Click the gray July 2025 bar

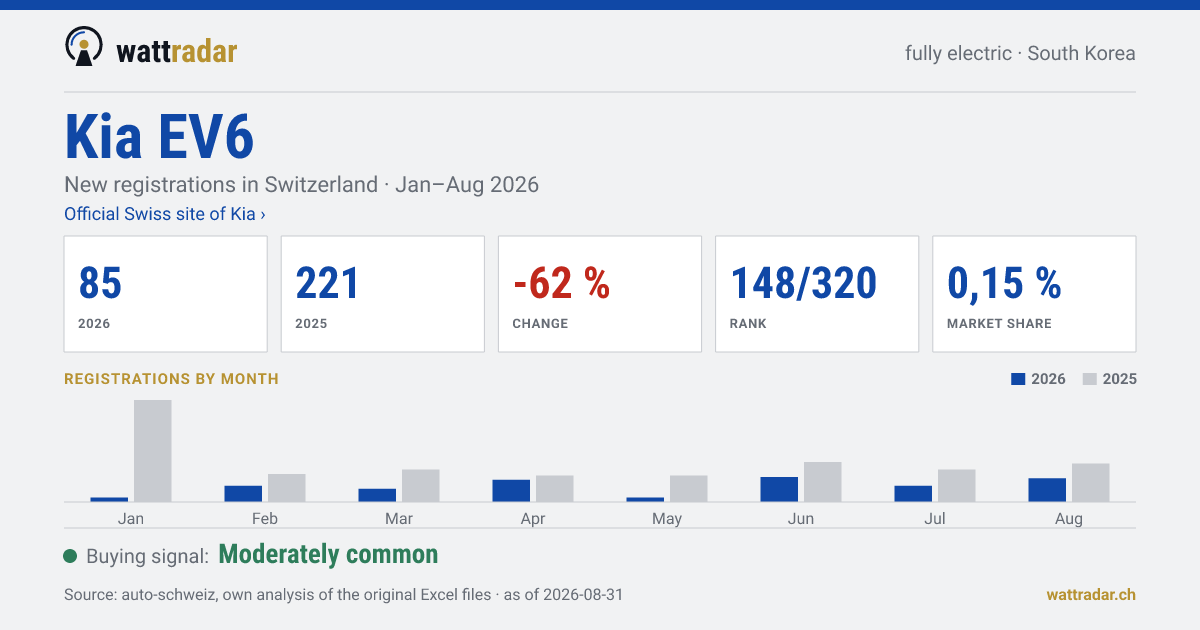957,486
